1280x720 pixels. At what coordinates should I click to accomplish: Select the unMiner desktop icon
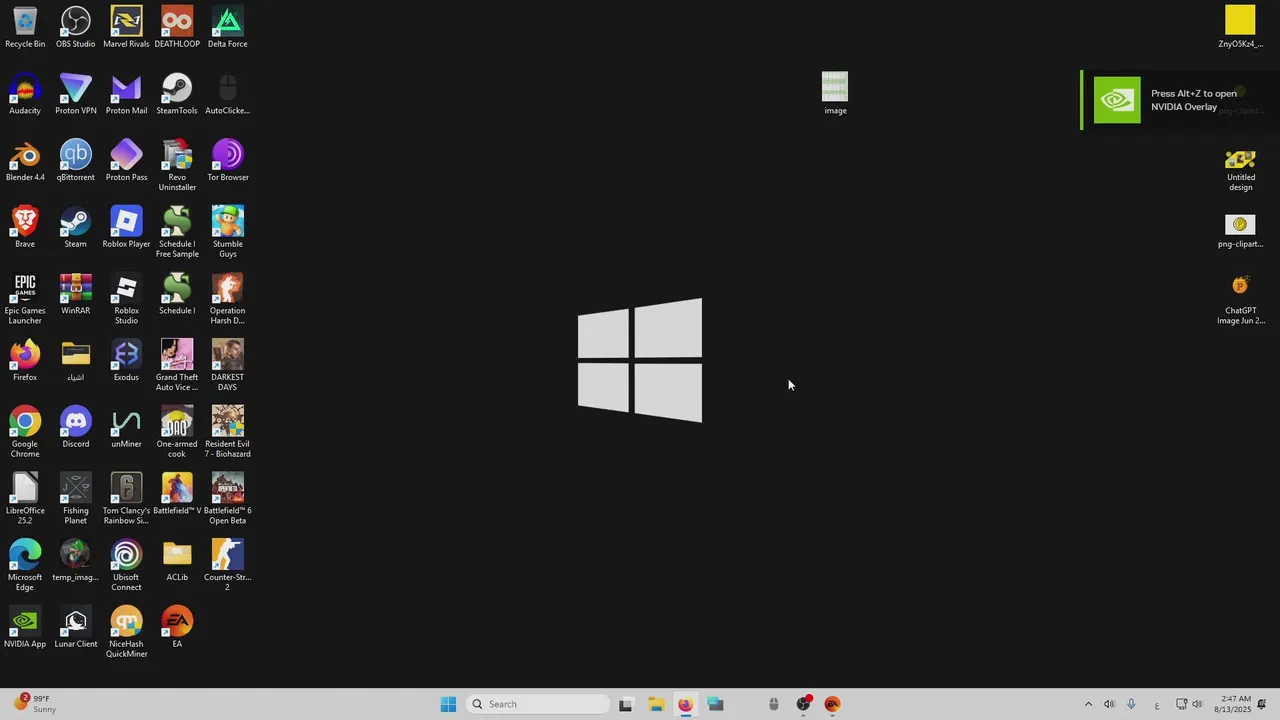point(126,427)
